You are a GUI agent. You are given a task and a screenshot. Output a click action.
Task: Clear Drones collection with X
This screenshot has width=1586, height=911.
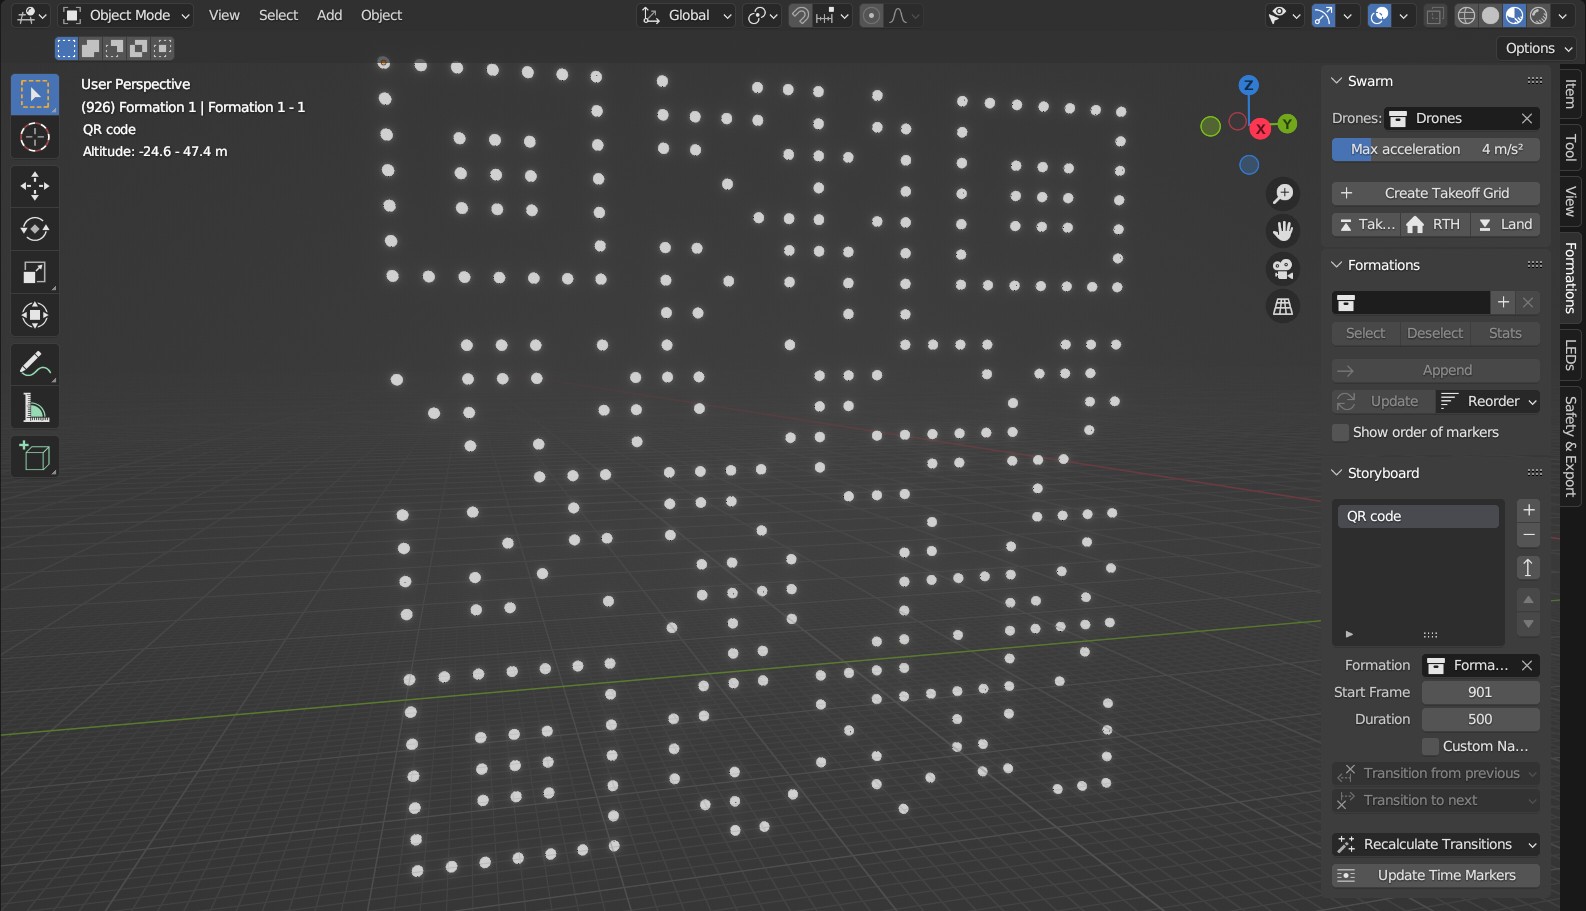[1527, 118]
